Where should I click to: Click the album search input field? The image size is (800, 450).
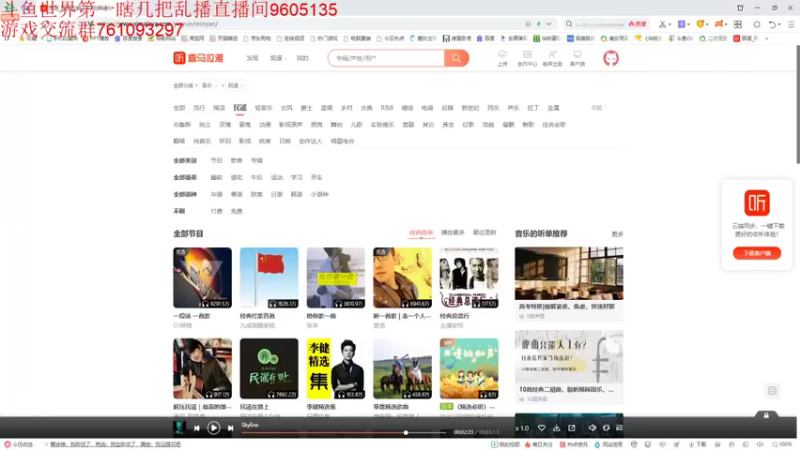pos(386,58)
